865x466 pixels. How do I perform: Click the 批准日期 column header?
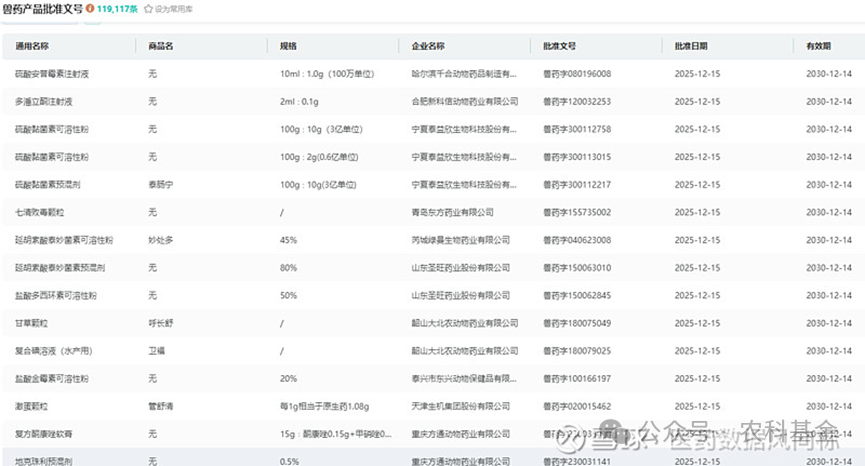(x=691, y=46)
